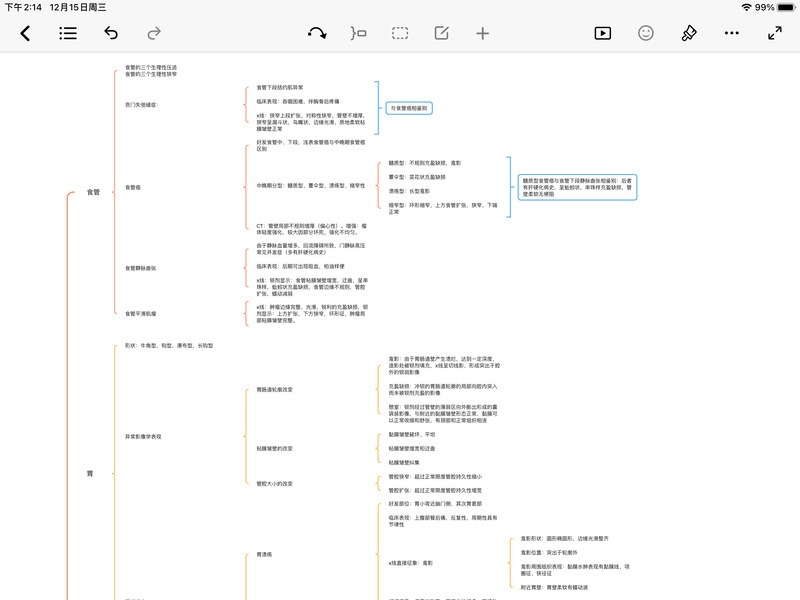Select the subtopic 食管平滑肌瘤
Screen dimensions: 800x600
click(141, 314)
